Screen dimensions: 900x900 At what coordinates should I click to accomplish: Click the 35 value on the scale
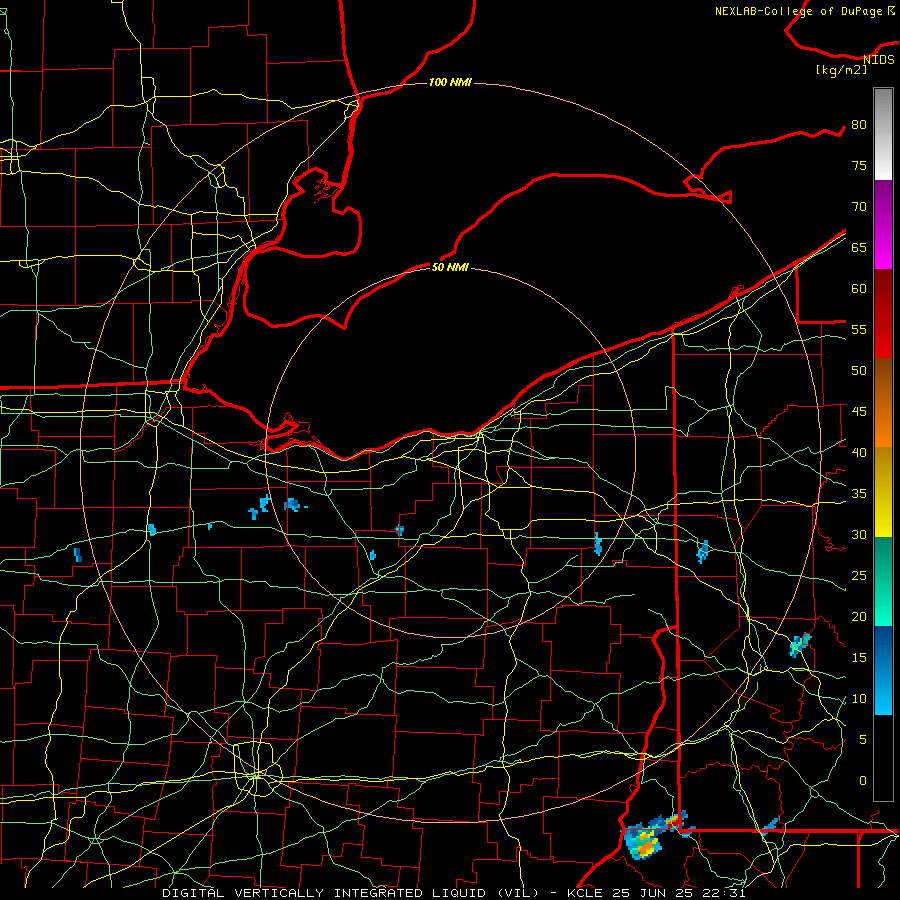coord(859,494)
